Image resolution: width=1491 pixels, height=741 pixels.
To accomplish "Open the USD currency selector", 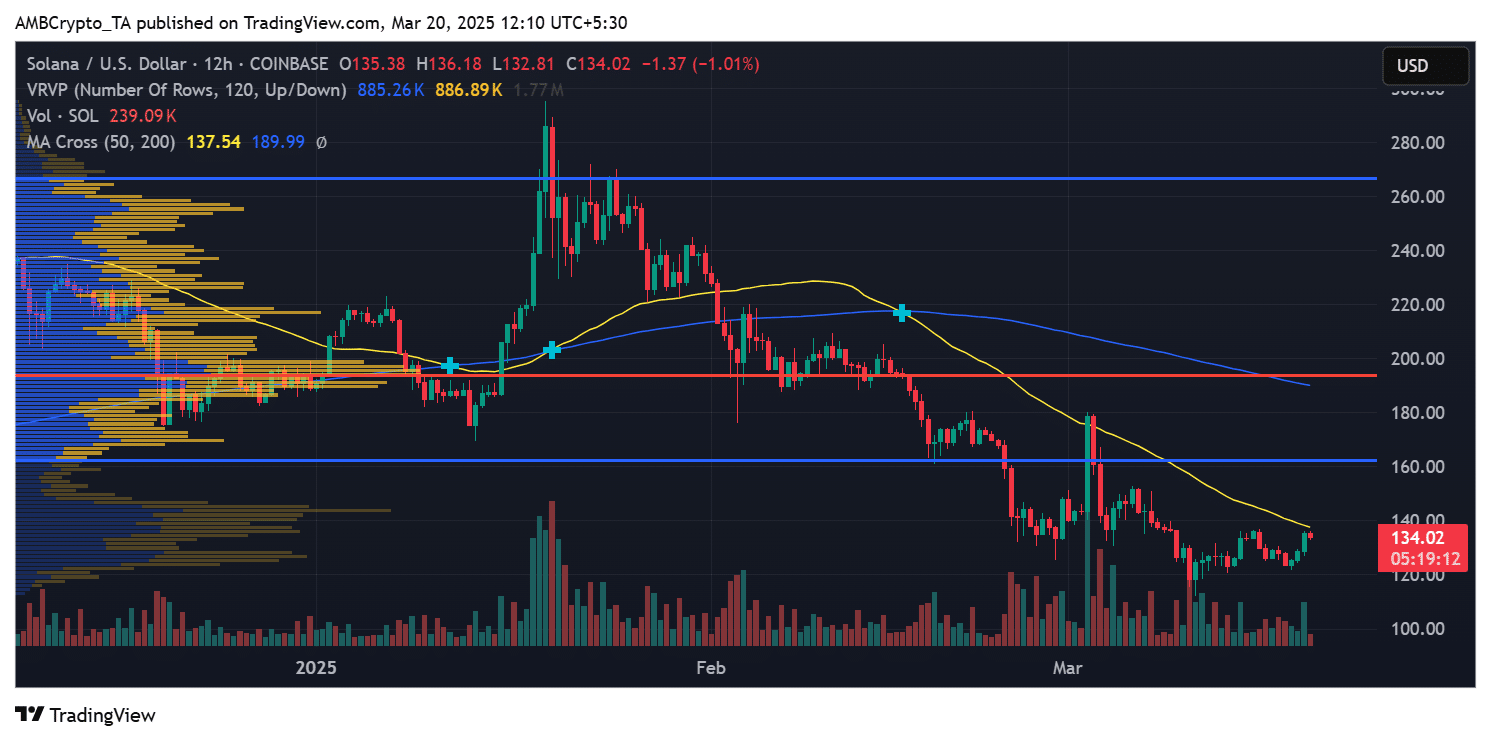I will point(1426,66).
